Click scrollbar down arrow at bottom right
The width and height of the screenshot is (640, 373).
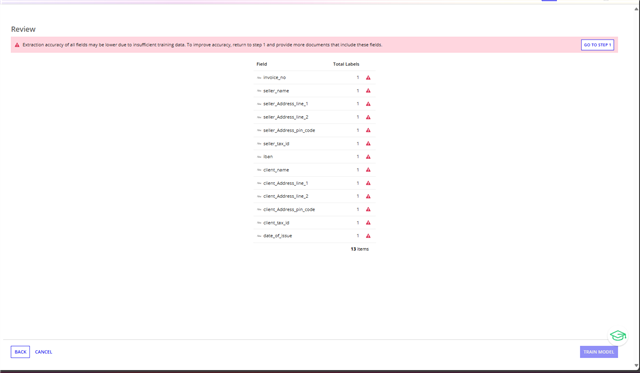(636, 366)
